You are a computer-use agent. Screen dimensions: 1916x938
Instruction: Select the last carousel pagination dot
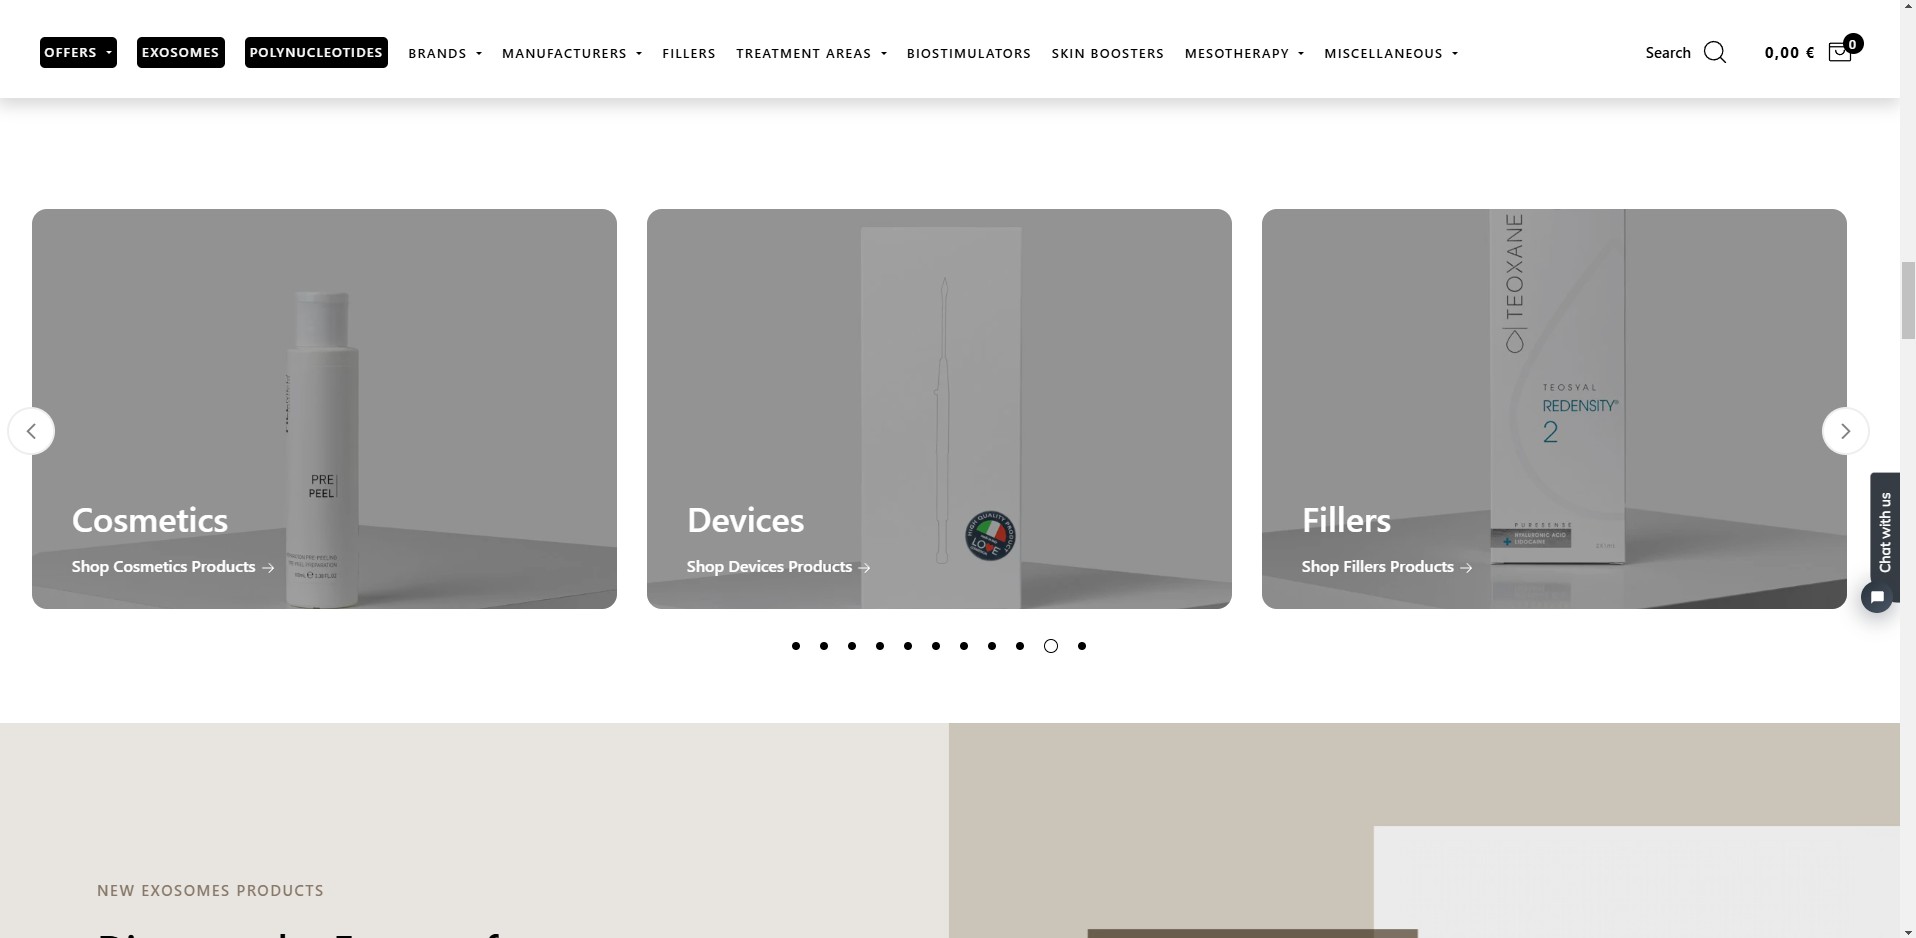pos(1082,646)
